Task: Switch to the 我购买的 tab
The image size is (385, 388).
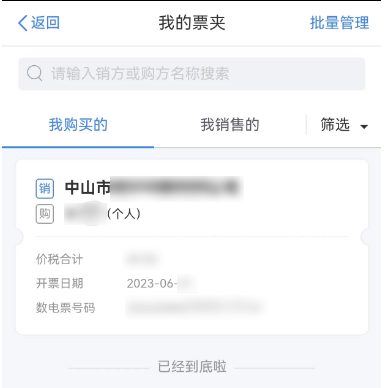Action: coord(78,125)
